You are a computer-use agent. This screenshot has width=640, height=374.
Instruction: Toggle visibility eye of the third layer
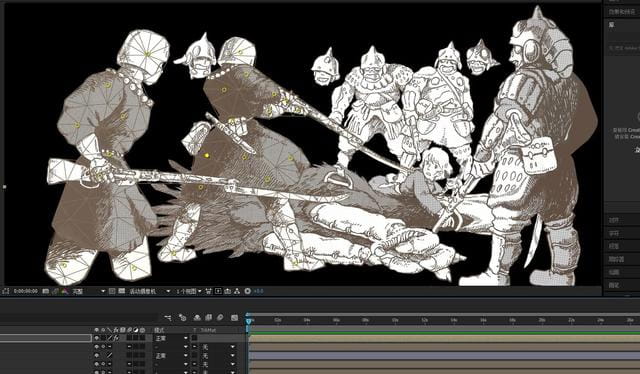click(96, 356)
